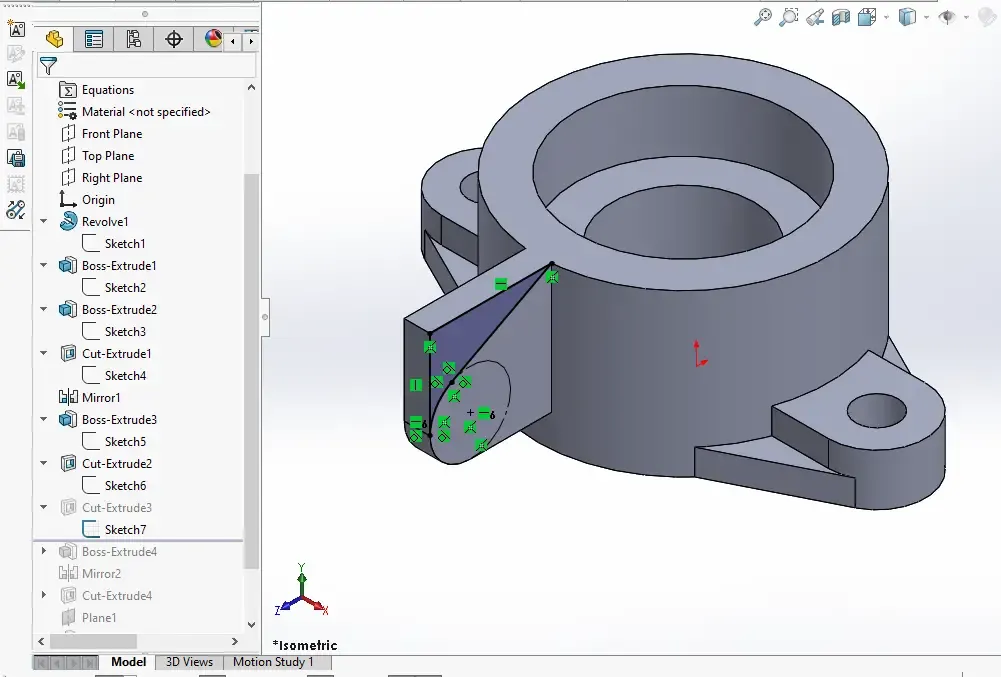This screenshot has height=677, width=1001.
Task: Click Zoom to Fit in view toolbar
Action: 762,17
